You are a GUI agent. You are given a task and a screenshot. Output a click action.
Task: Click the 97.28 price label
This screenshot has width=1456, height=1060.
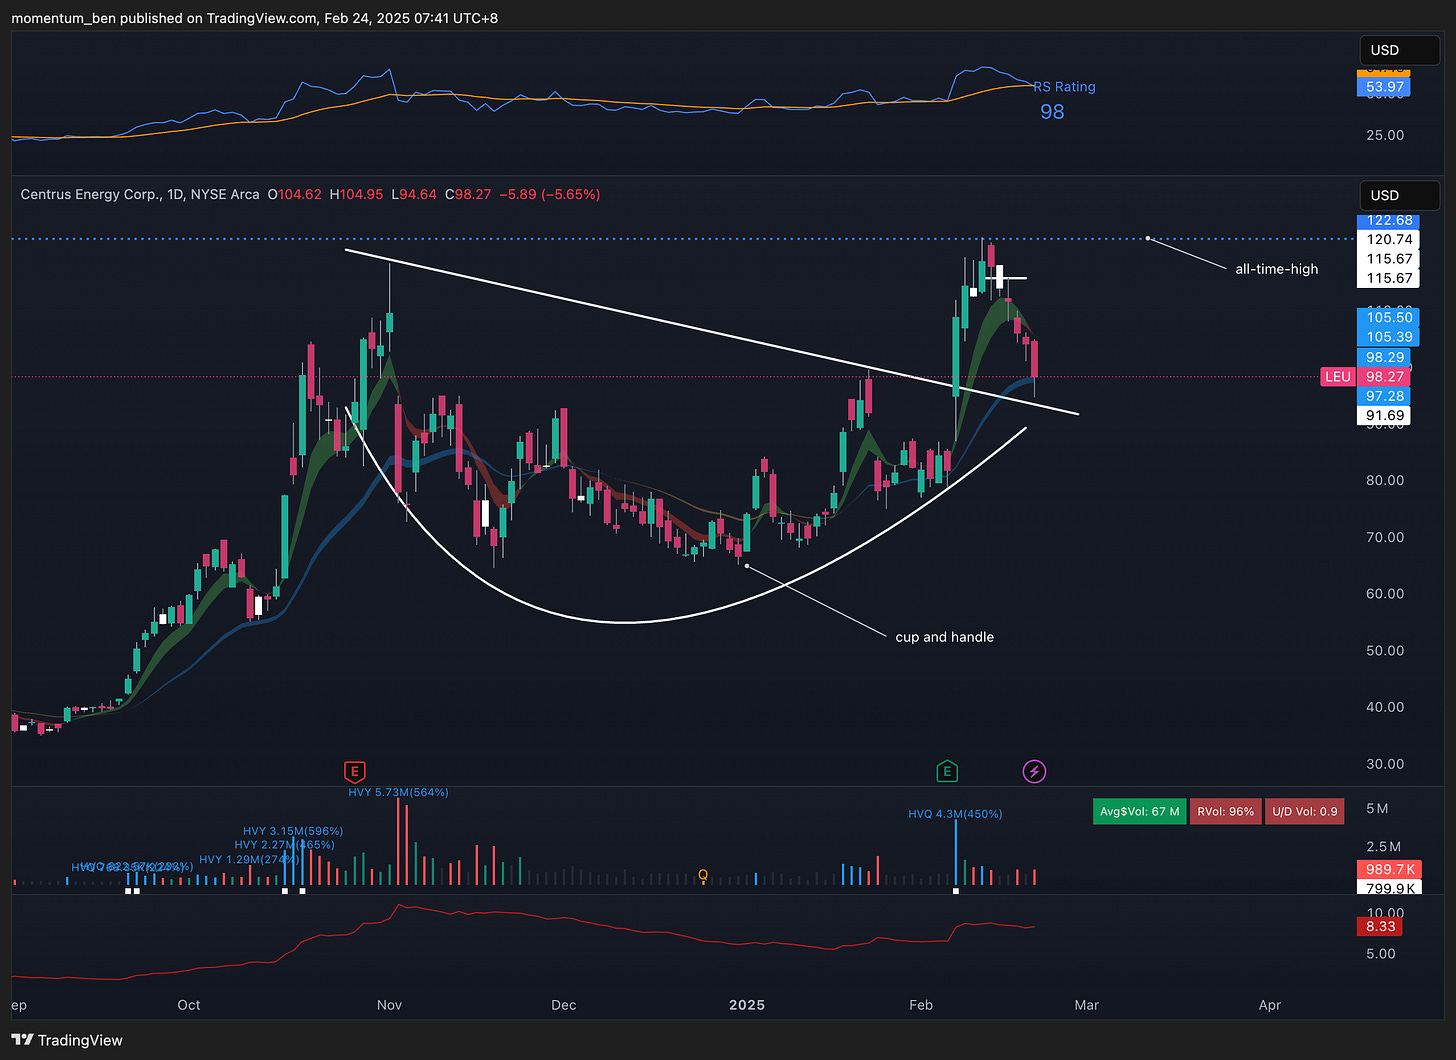(x=1385, y=396)
